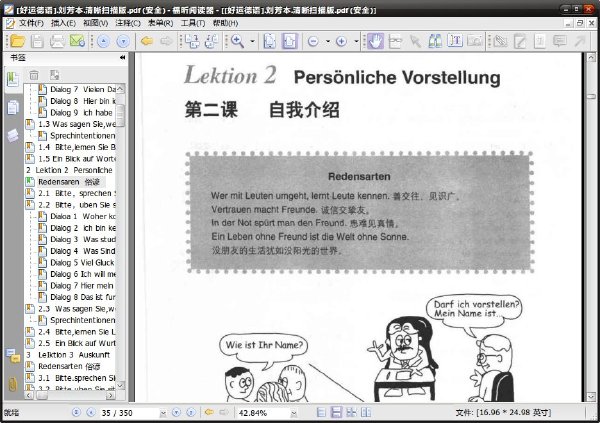
Task: Open the 42.84% zoom level dropdown
Action: click(294, 413)
